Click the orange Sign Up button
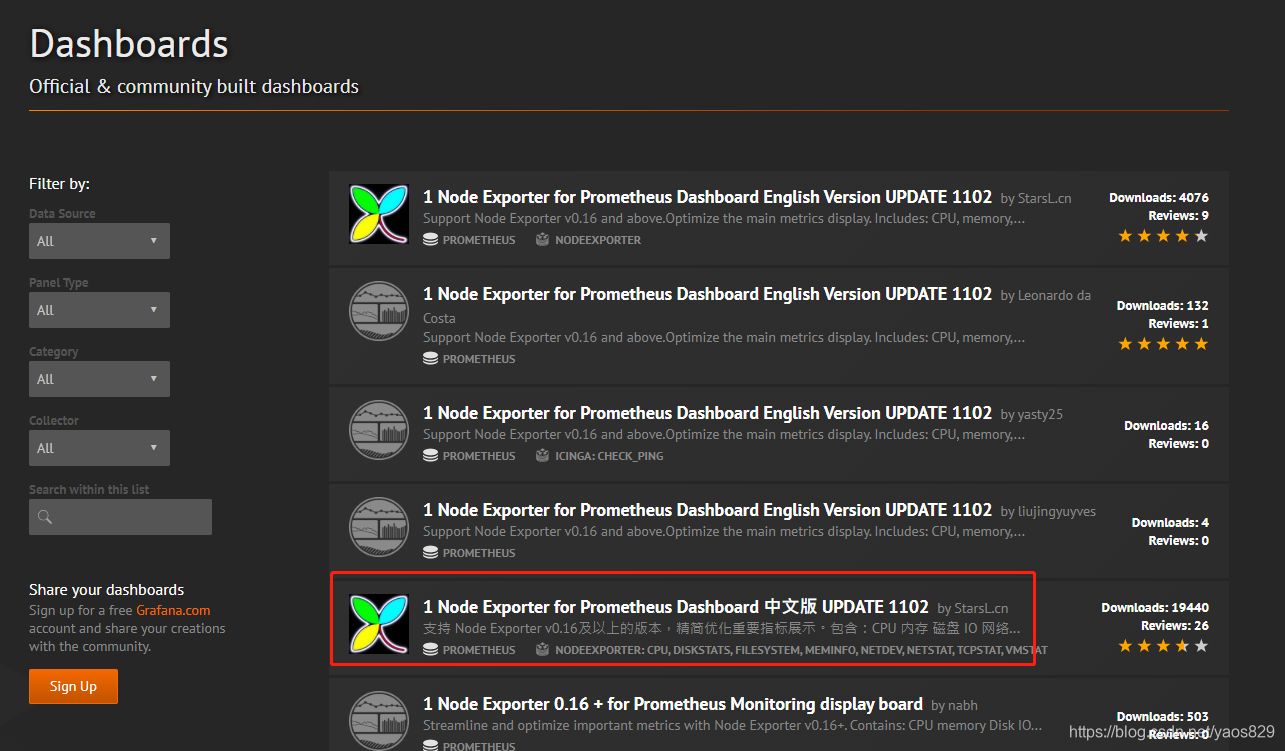This screenshot has height=751, width=1285. pos(73,686)
